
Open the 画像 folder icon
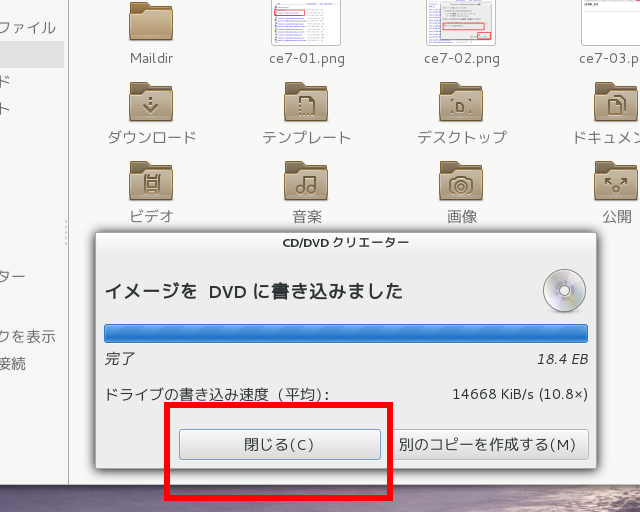[x=461, y=181]
